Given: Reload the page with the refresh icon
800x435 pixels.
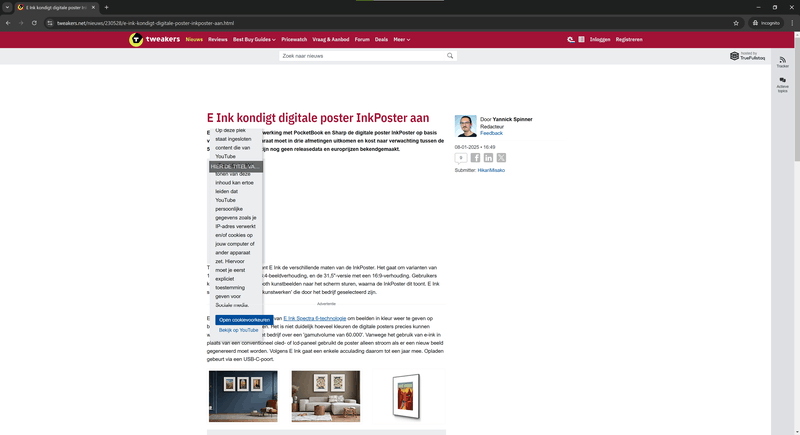Looking at the screenshot, I should [x=34, y=23].
